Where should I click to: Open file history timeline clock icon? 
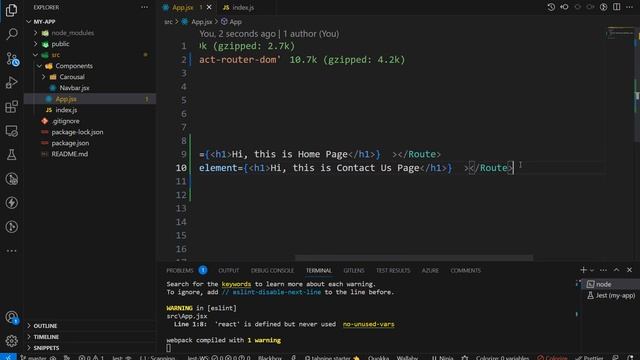coord(551,7)
